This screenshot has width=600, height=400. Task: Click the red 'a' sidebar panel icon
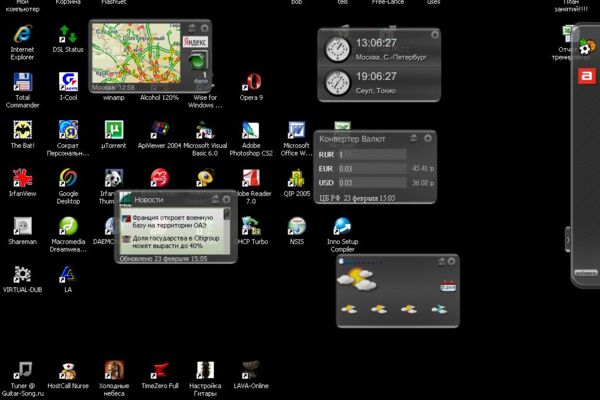coord(587,76)
